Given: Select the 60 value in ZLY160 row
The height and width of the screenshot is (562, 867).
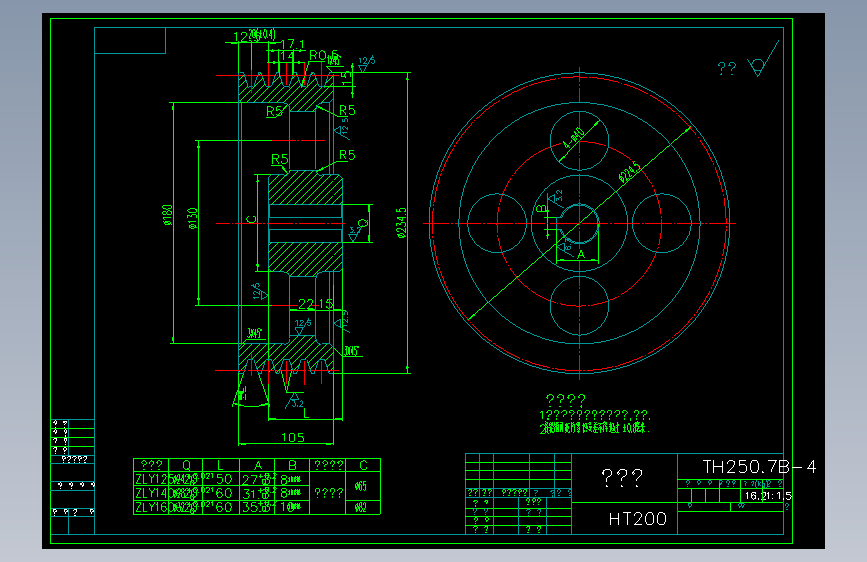Looking at the screenshot, I should [224, 507].
